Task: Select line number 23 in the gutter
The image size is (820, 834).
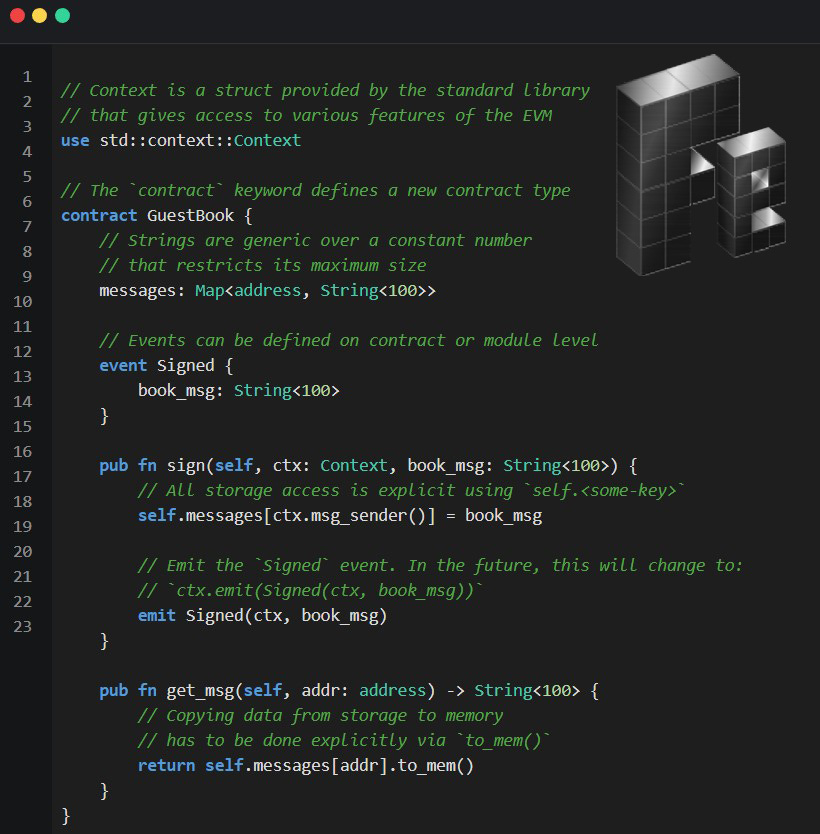Action: (23, 627)
